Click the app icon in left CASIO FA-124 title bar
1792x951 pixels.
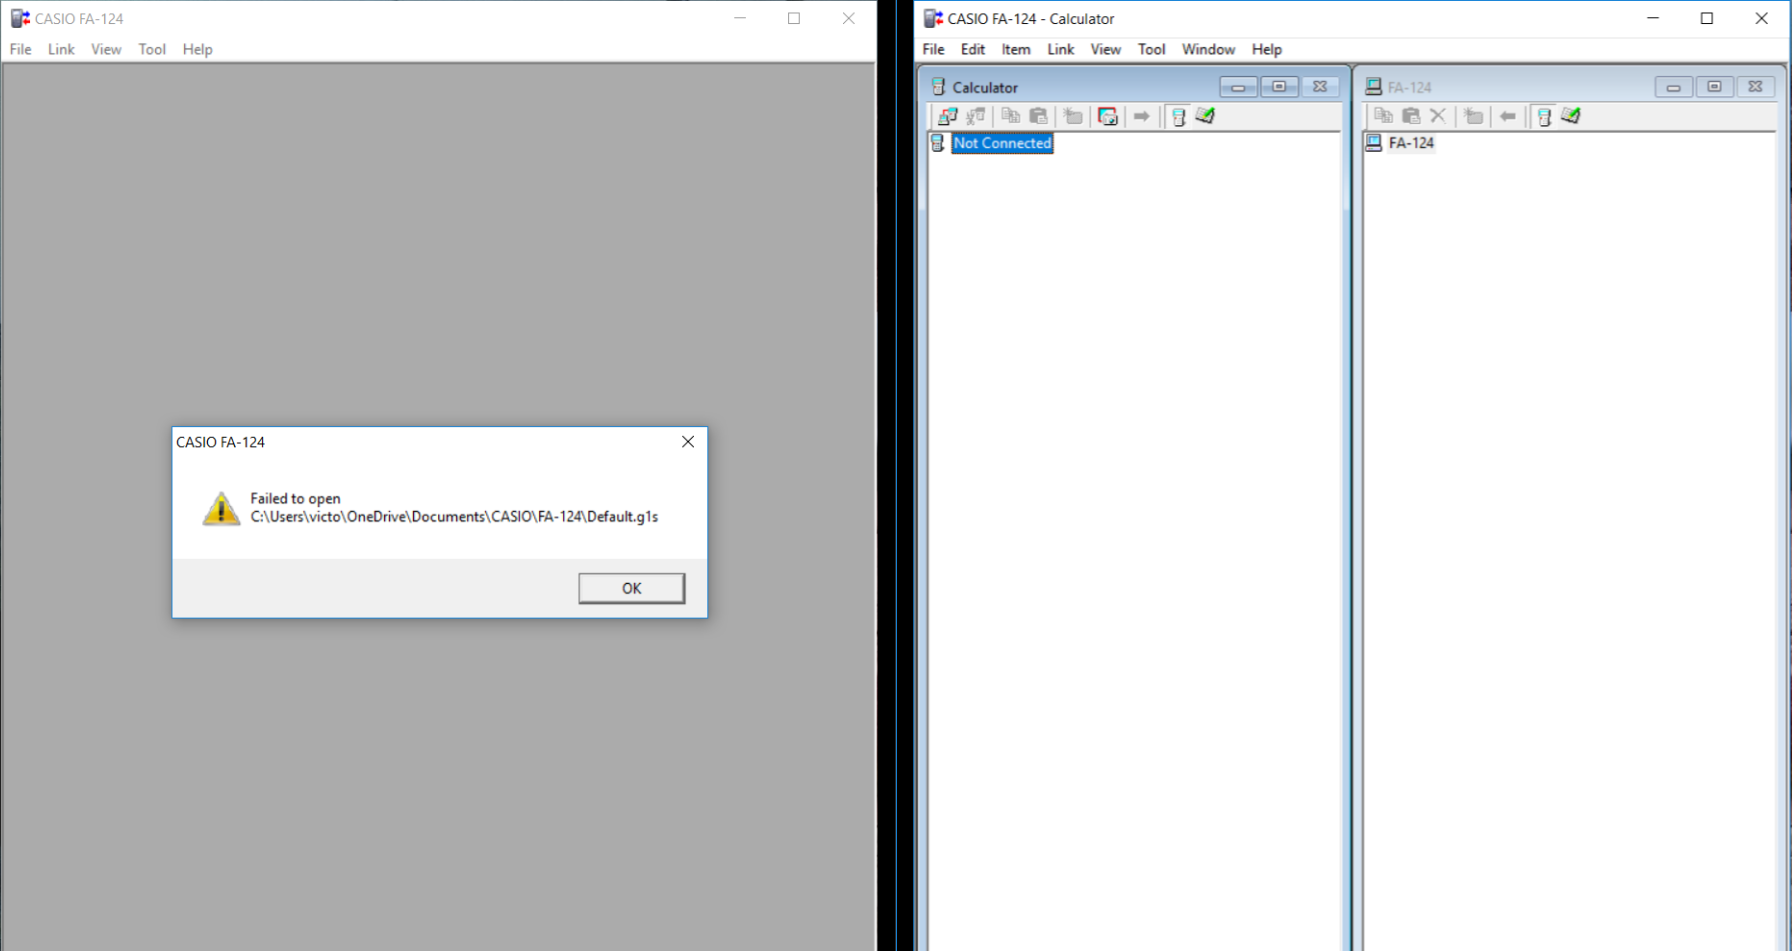[x=20, y=18]
